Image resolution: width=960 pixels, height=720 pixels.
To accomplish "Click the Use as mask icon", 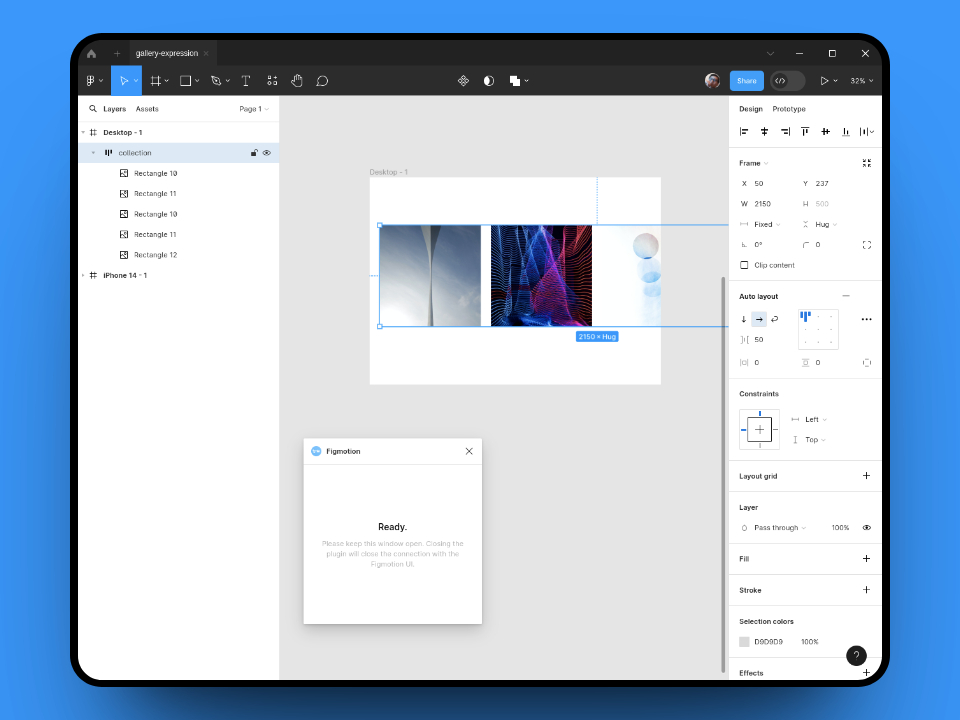I will click(489, 81).
